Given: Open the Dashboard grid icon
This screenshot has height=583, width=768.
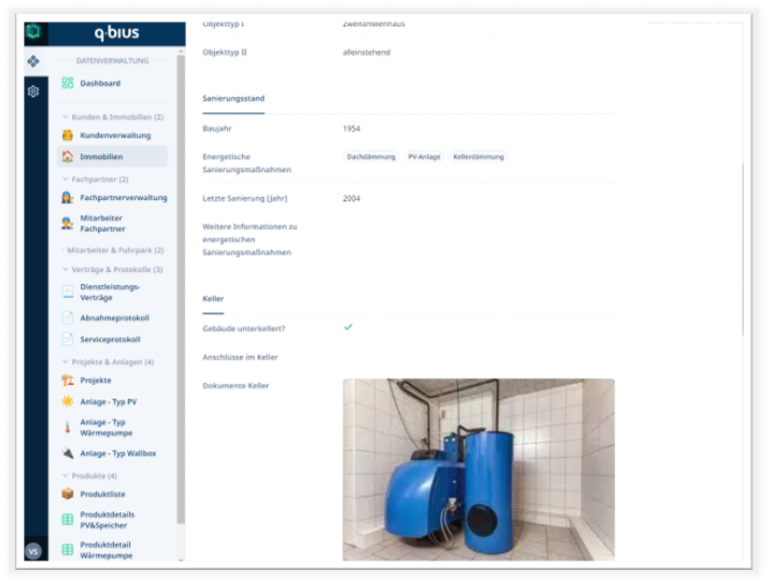Looking at the screenshot, I should [x=67, y=83].
